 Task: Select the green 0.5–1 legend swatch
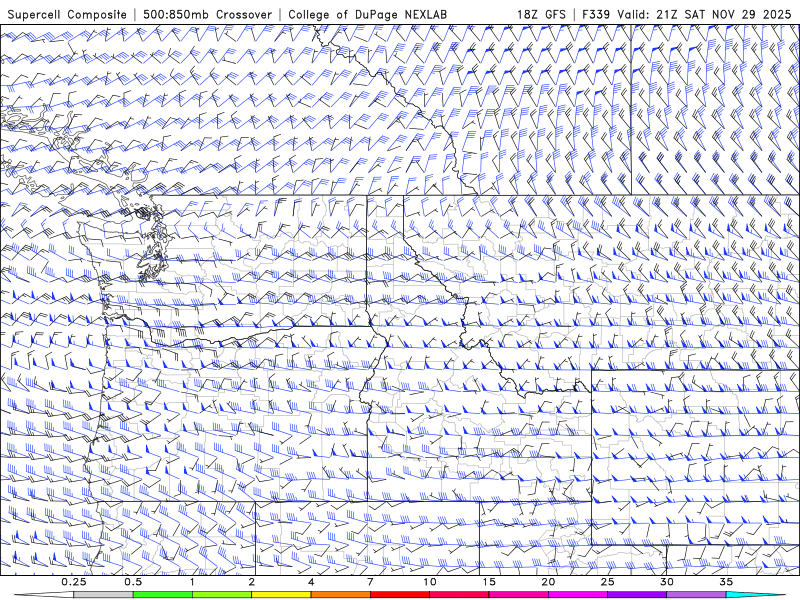click(162, 595)
